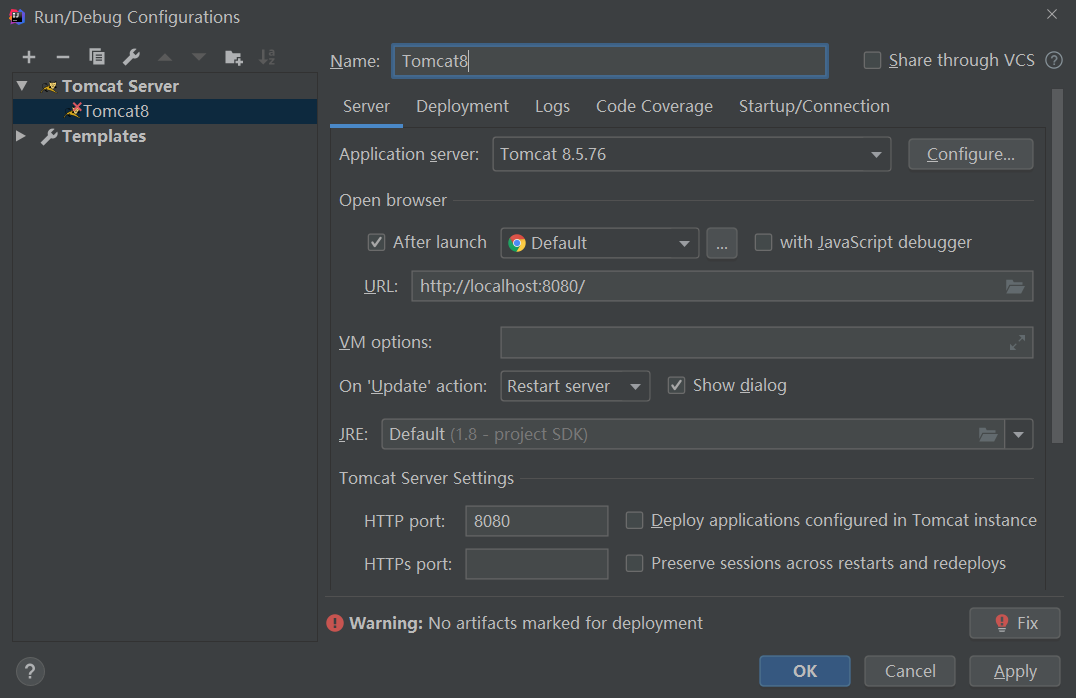This screenshot has height=698, width=1076.
Task: Expand the VM options field icon
Action: click(1017, 343)
